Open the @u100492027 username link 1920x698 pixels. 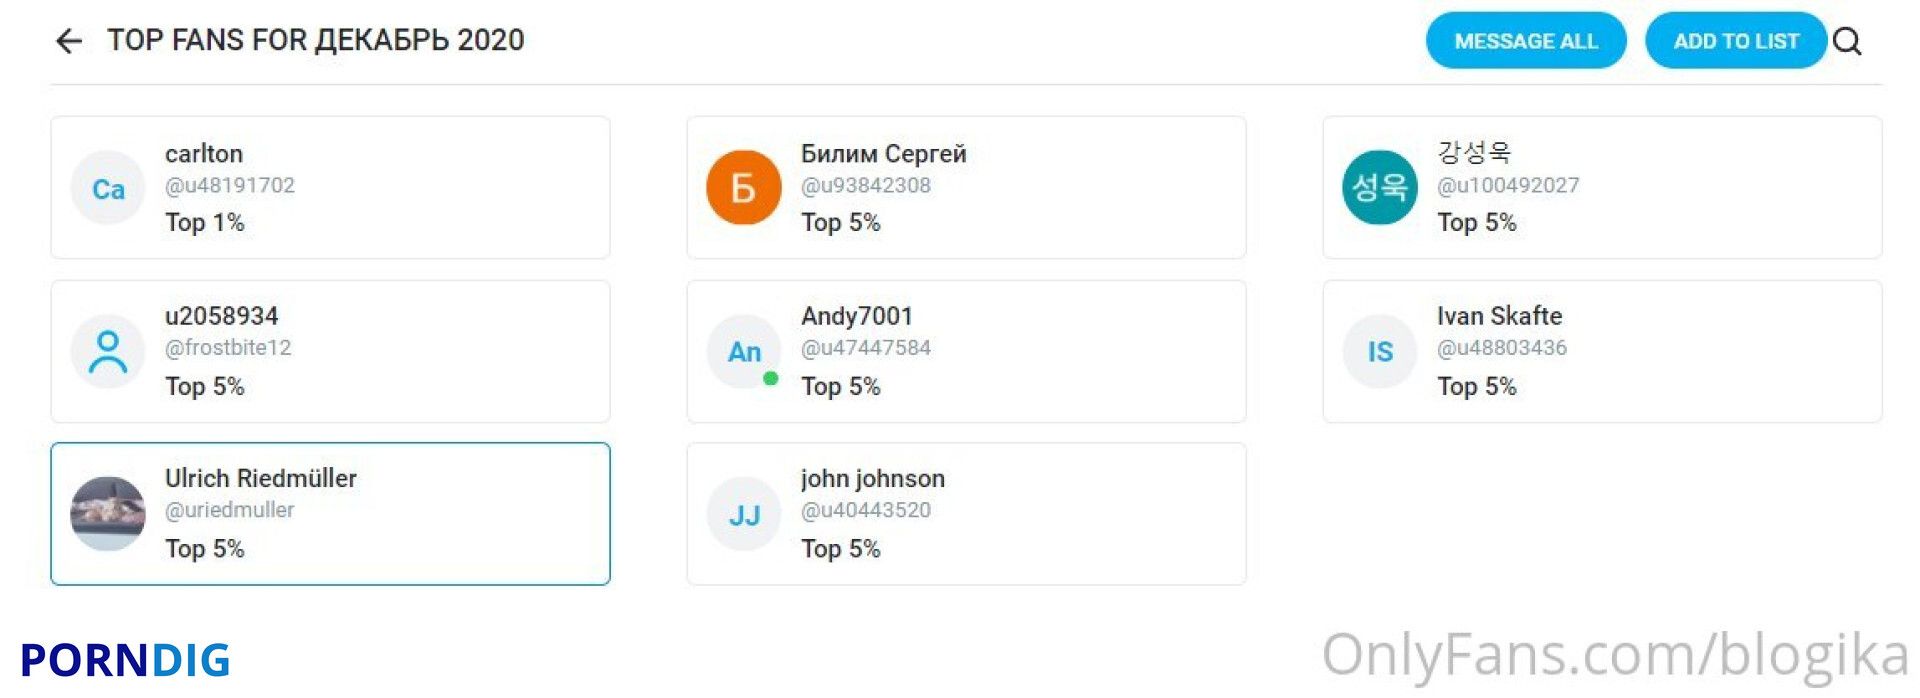tap(1508, 186)
